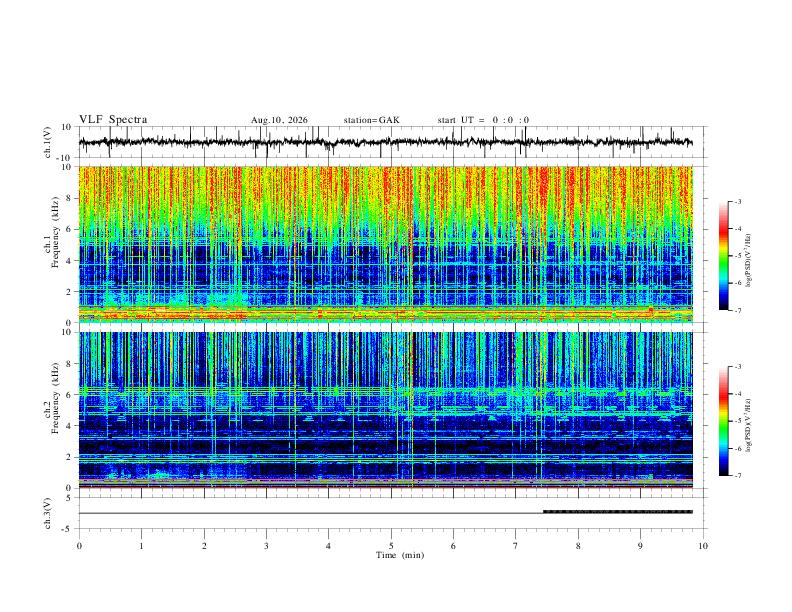The image size is (792, 612).
Task: Click the Time (min) axis label
Action: click(x=400, y=555)
